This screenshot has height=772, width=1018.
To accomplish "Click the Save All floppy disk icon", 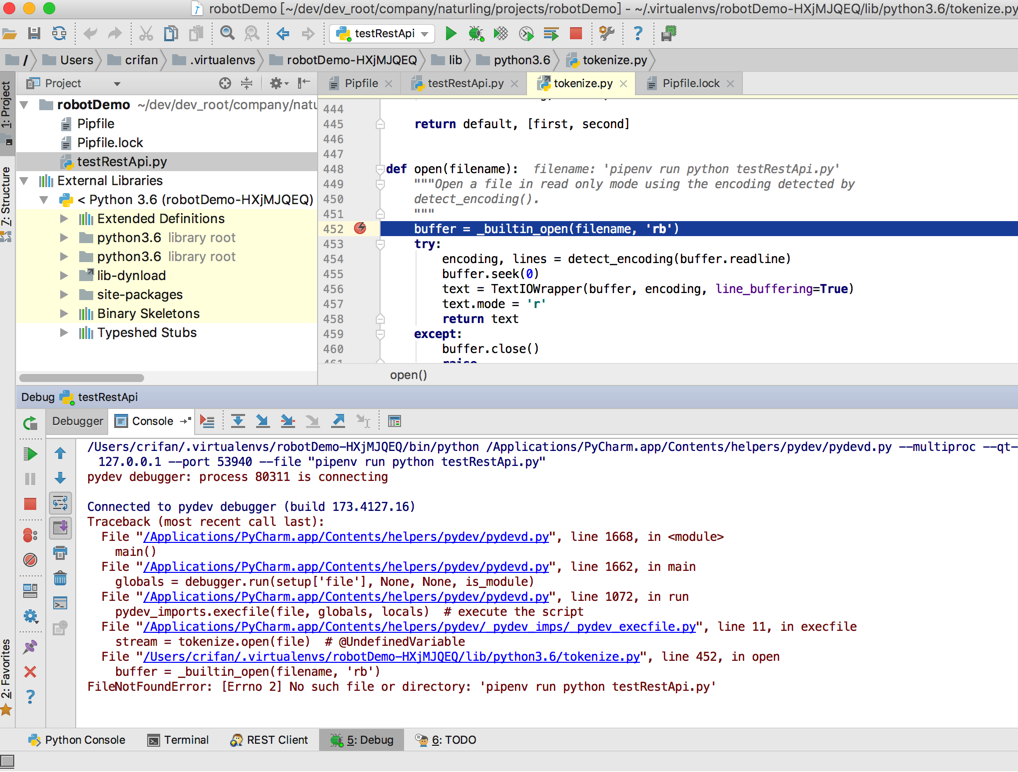I will (34, 33).
